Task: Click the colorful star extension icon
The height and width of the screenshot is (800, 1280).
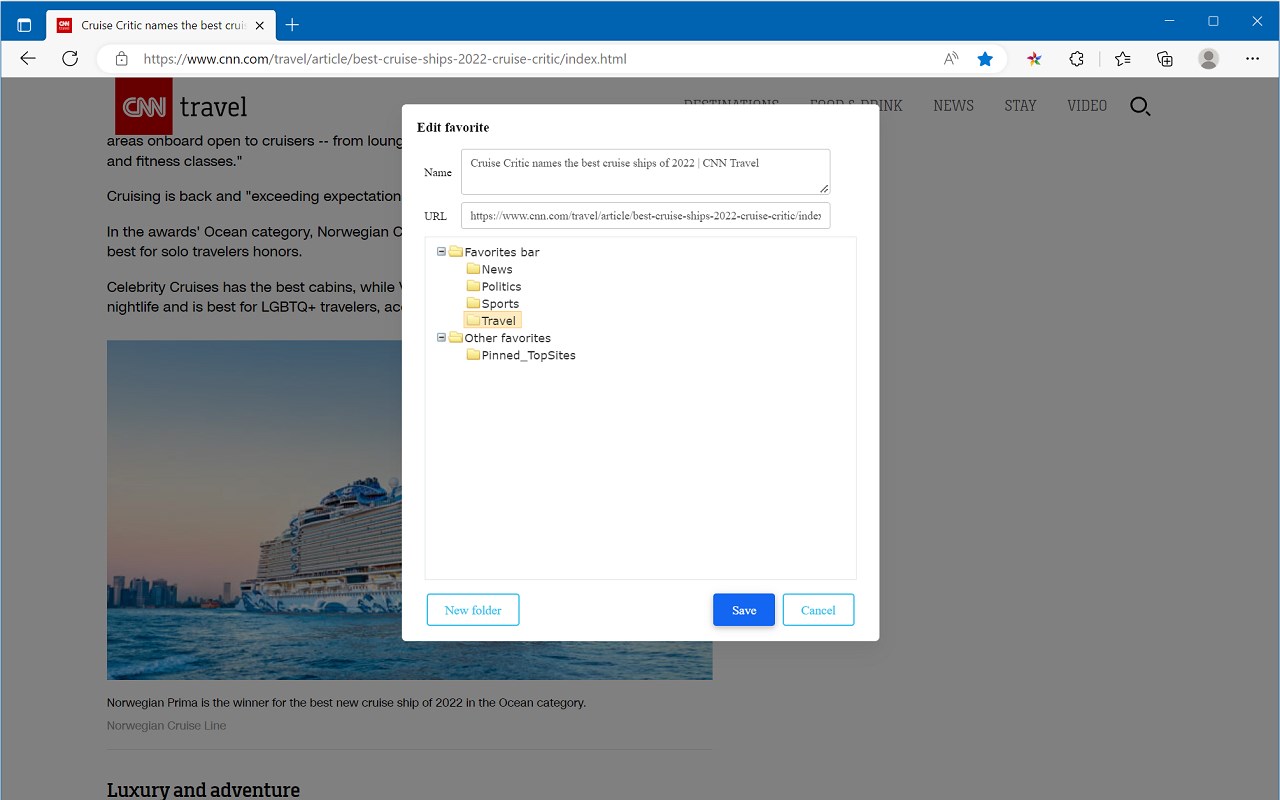Action: 1034,59
